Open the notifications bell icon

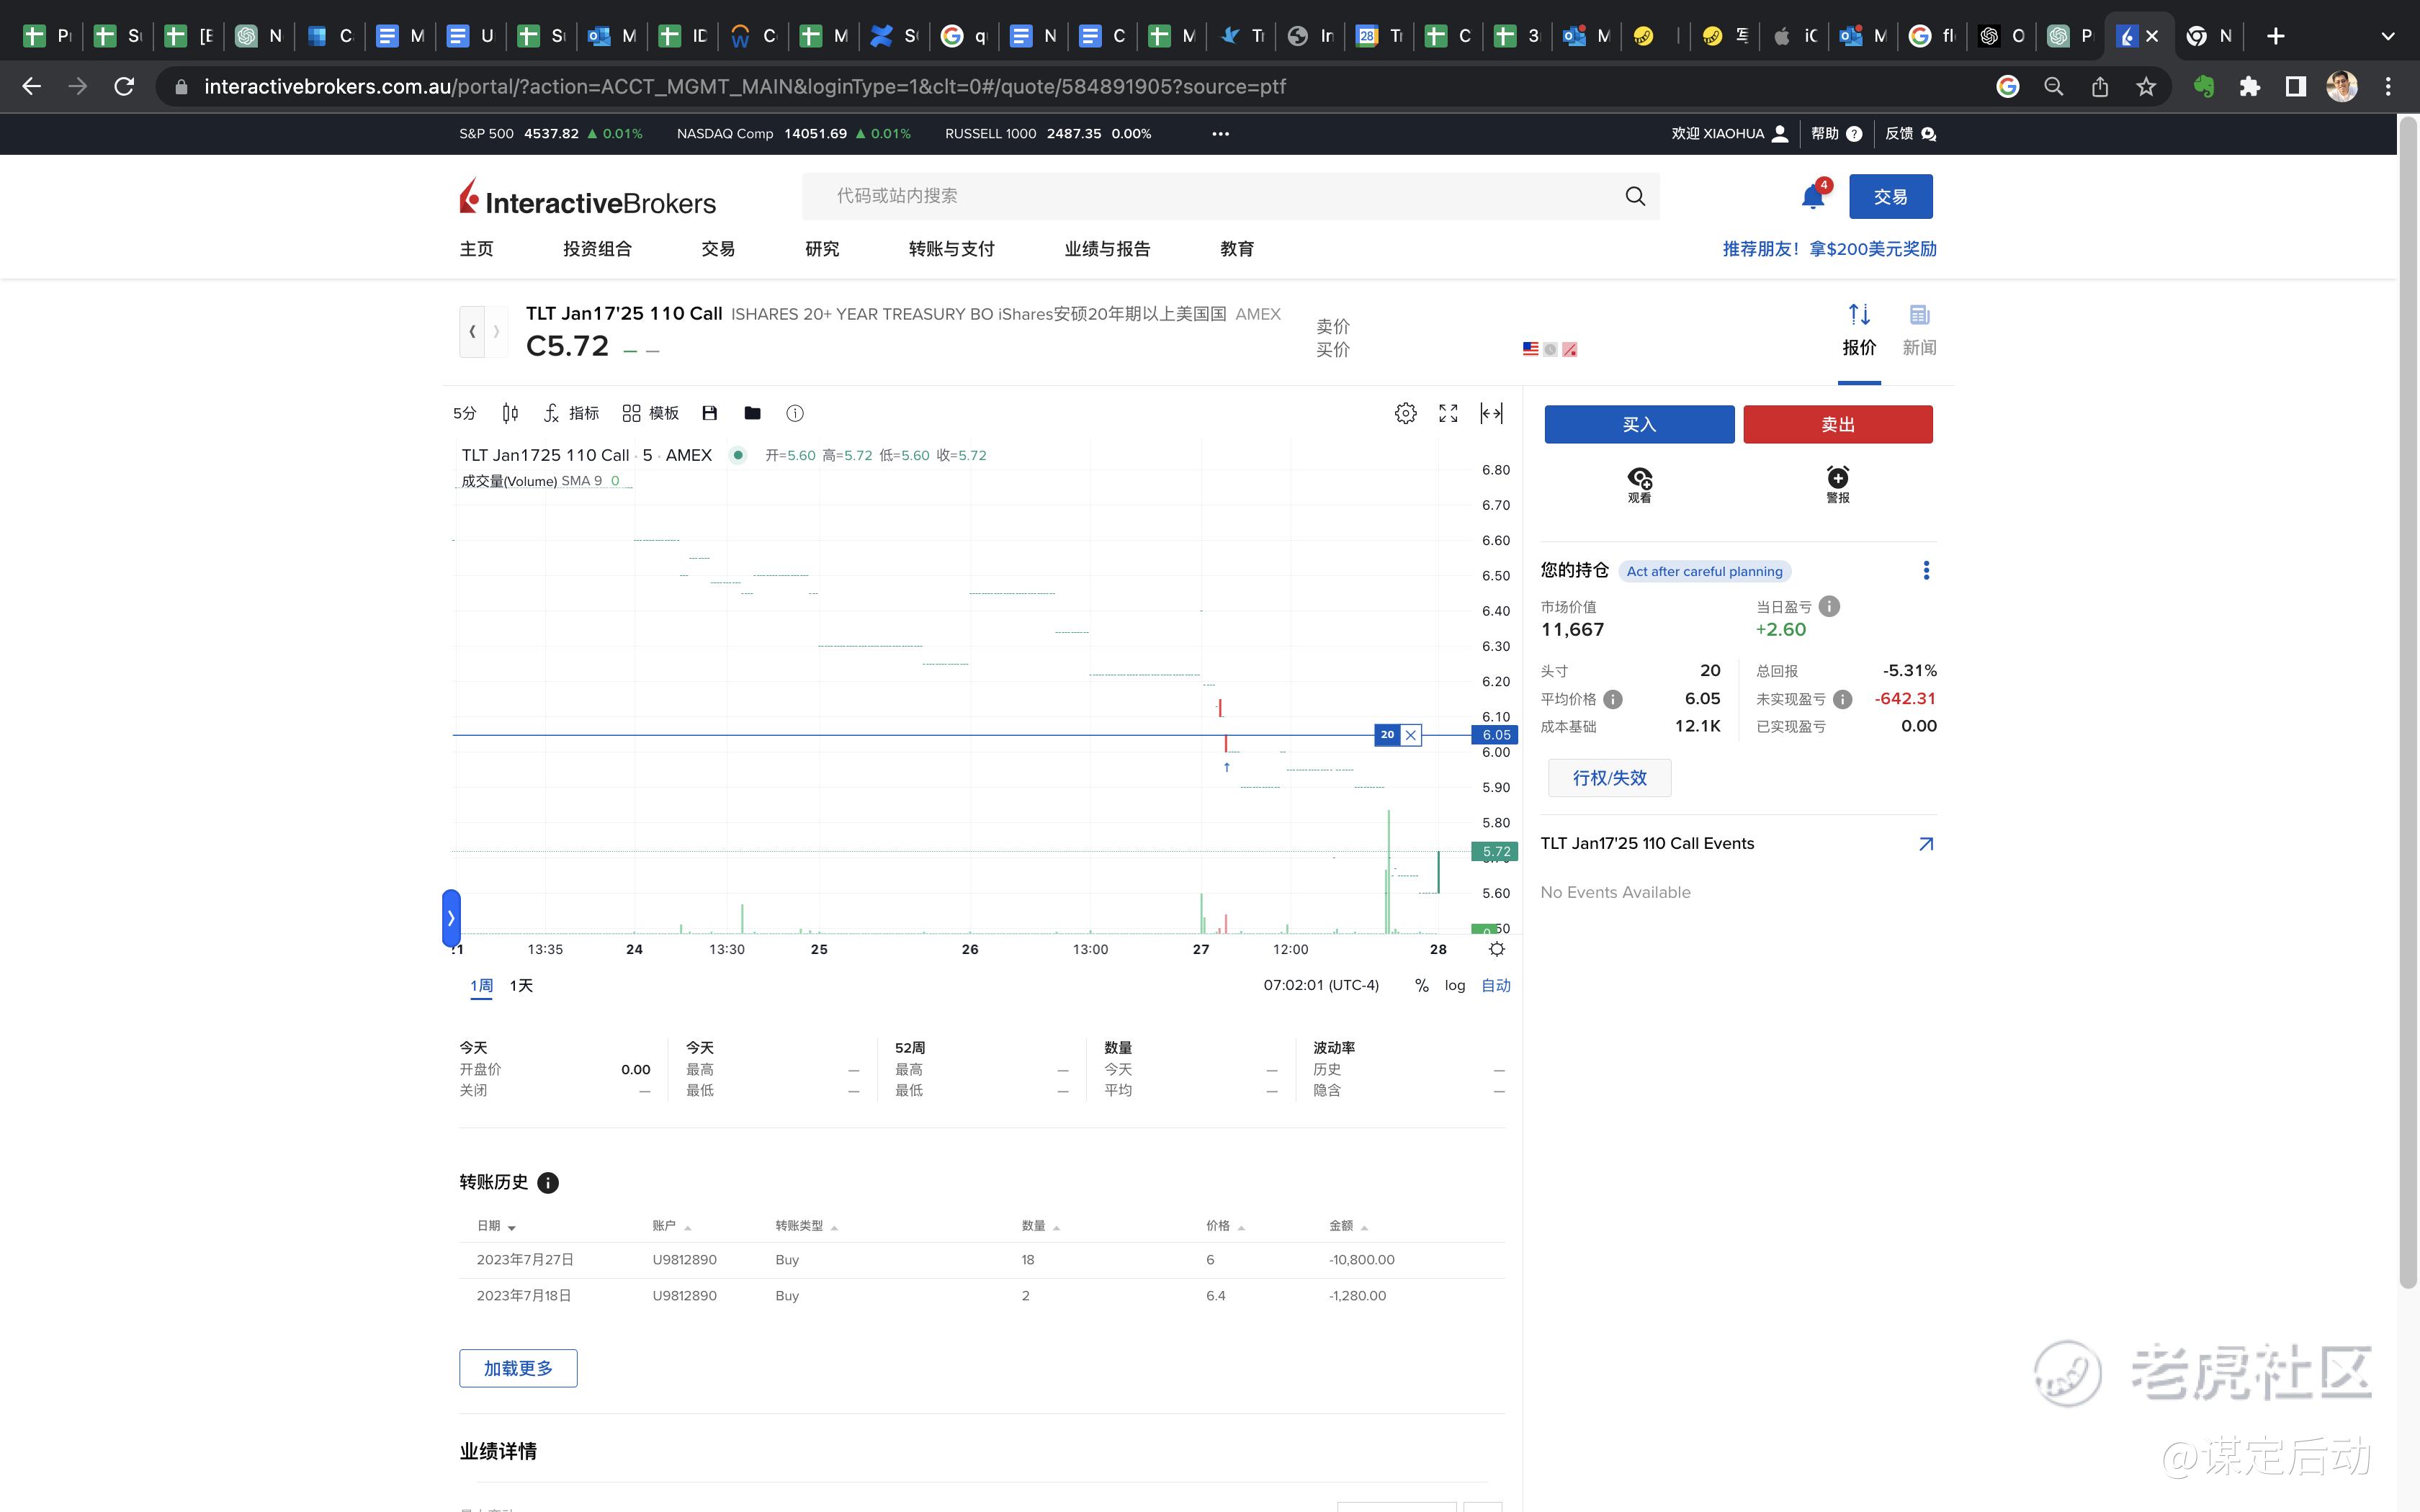(1812, 196)
